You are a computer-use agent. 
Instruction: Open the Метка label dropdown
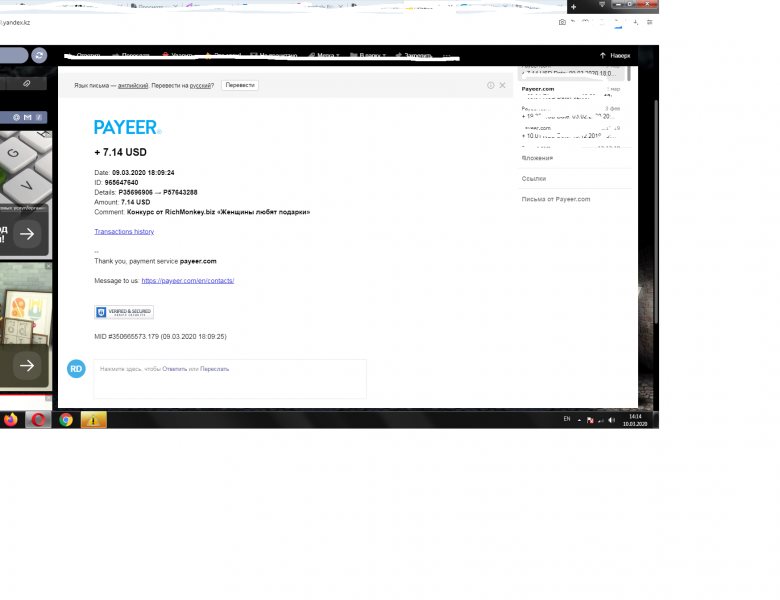[324, 55]
